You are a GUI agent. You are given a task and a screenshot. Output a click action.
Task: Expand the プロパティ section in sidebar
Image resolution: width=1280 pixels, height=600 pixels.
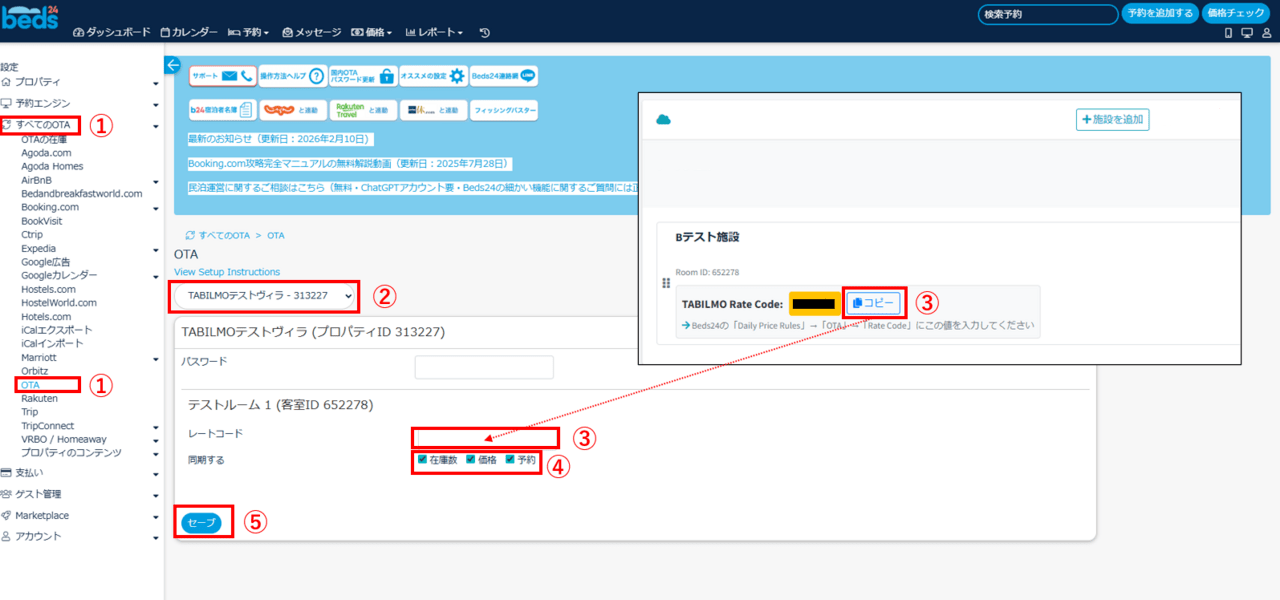point(80,82)
